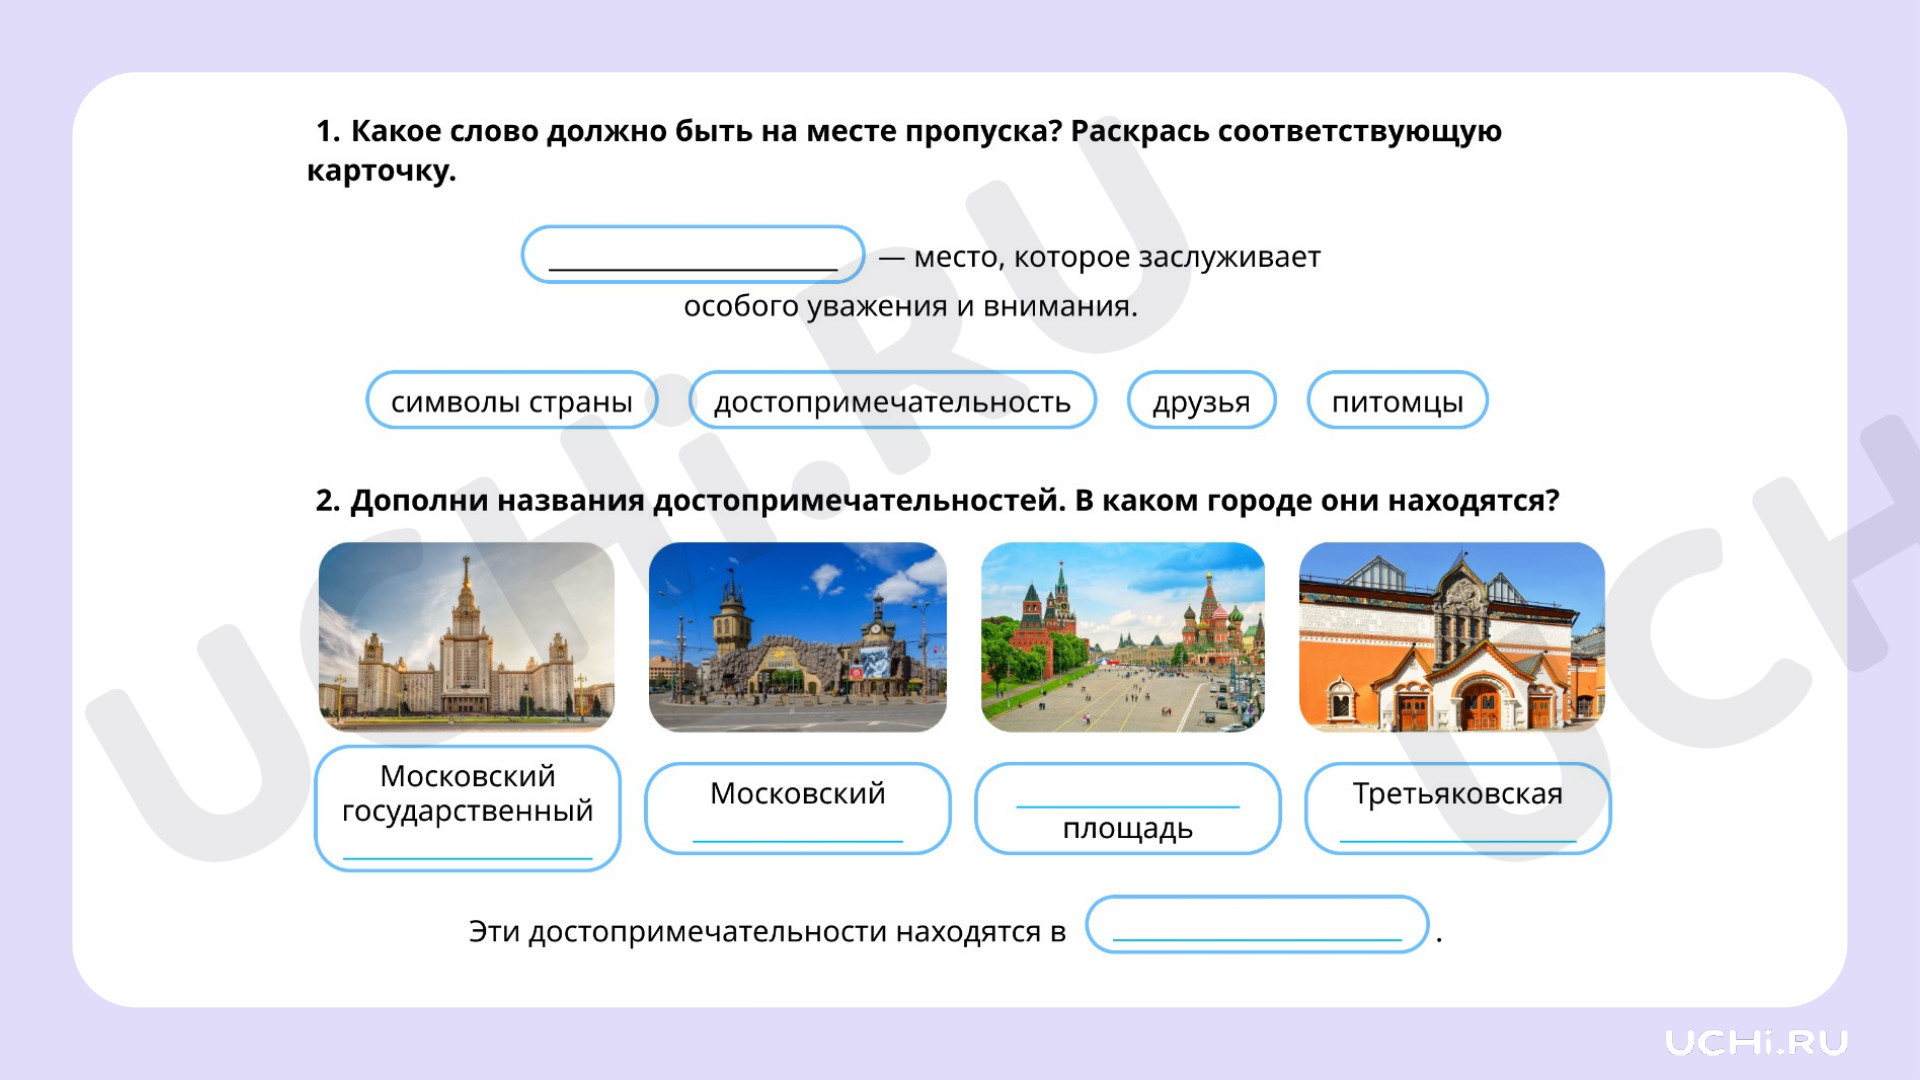Click the 'Московский' caption box under the zoo
1920x1080 pixels.
[x=798, y=809]
